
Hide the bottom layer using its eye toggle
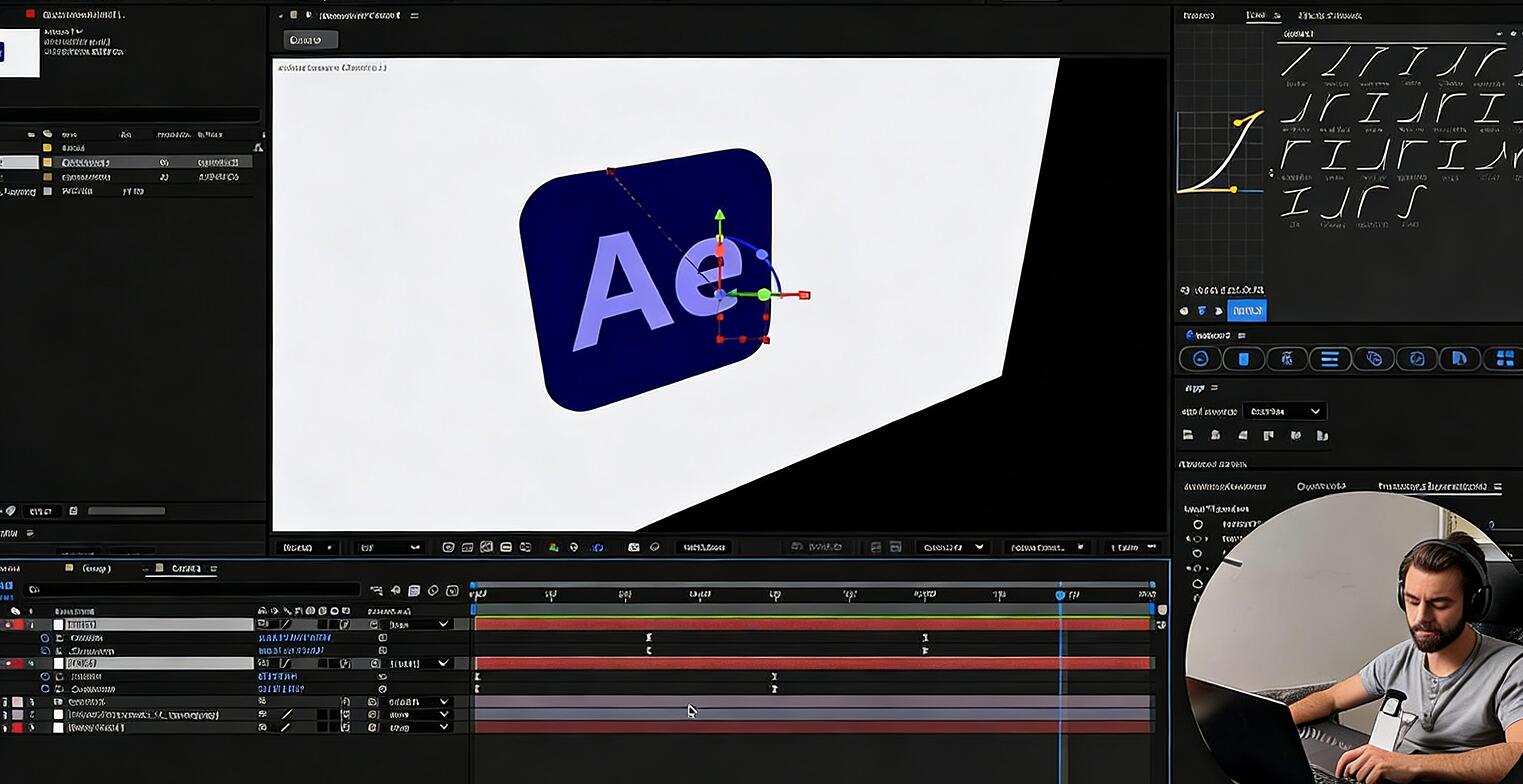pyautogui.click(x=5, y=727)
